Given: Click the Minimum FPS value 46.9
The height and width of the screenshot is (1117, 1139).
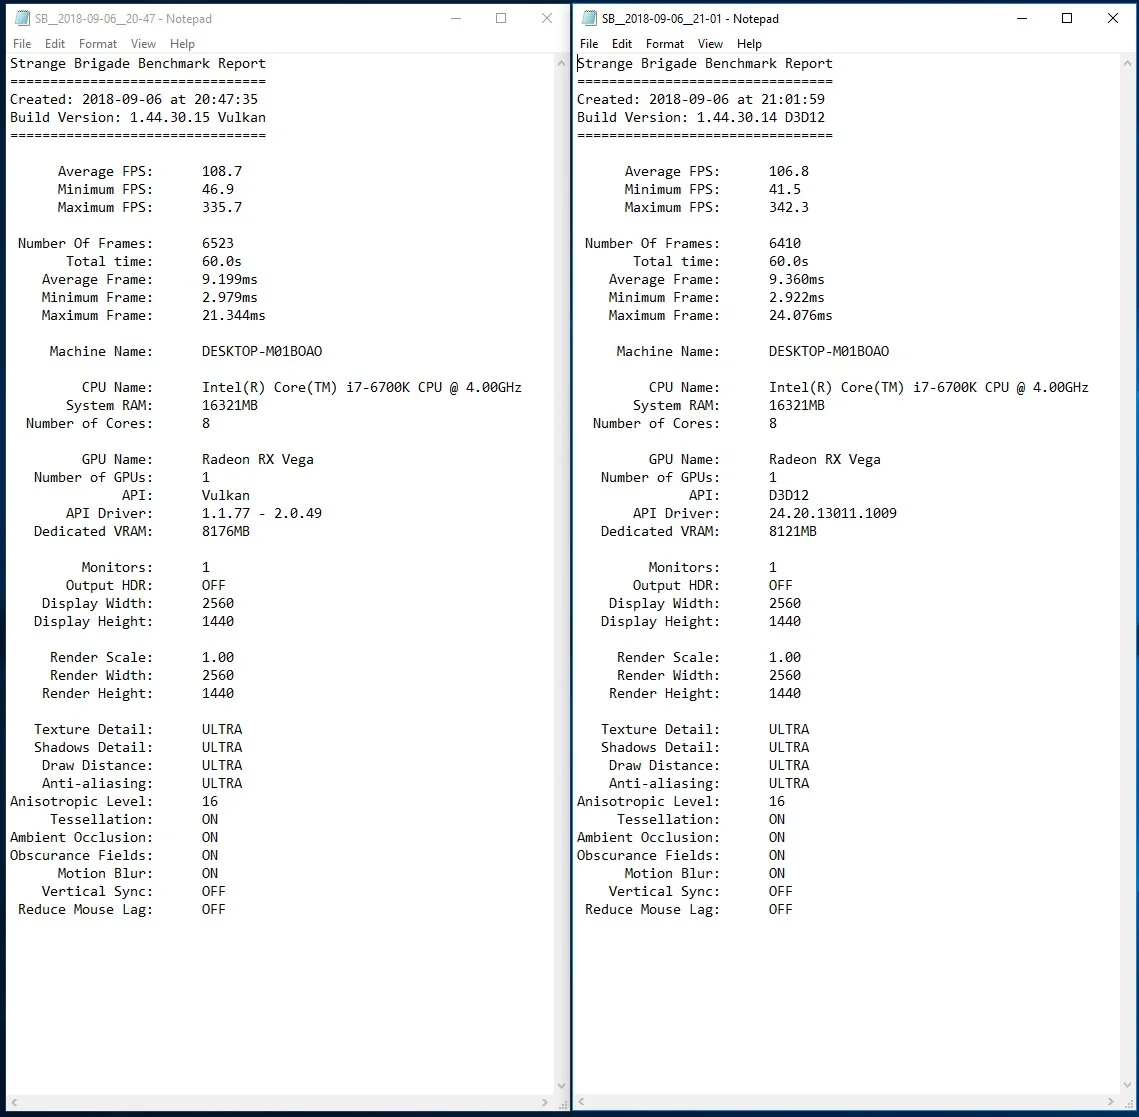Looking at the screenshot, I should click(218, 190).
